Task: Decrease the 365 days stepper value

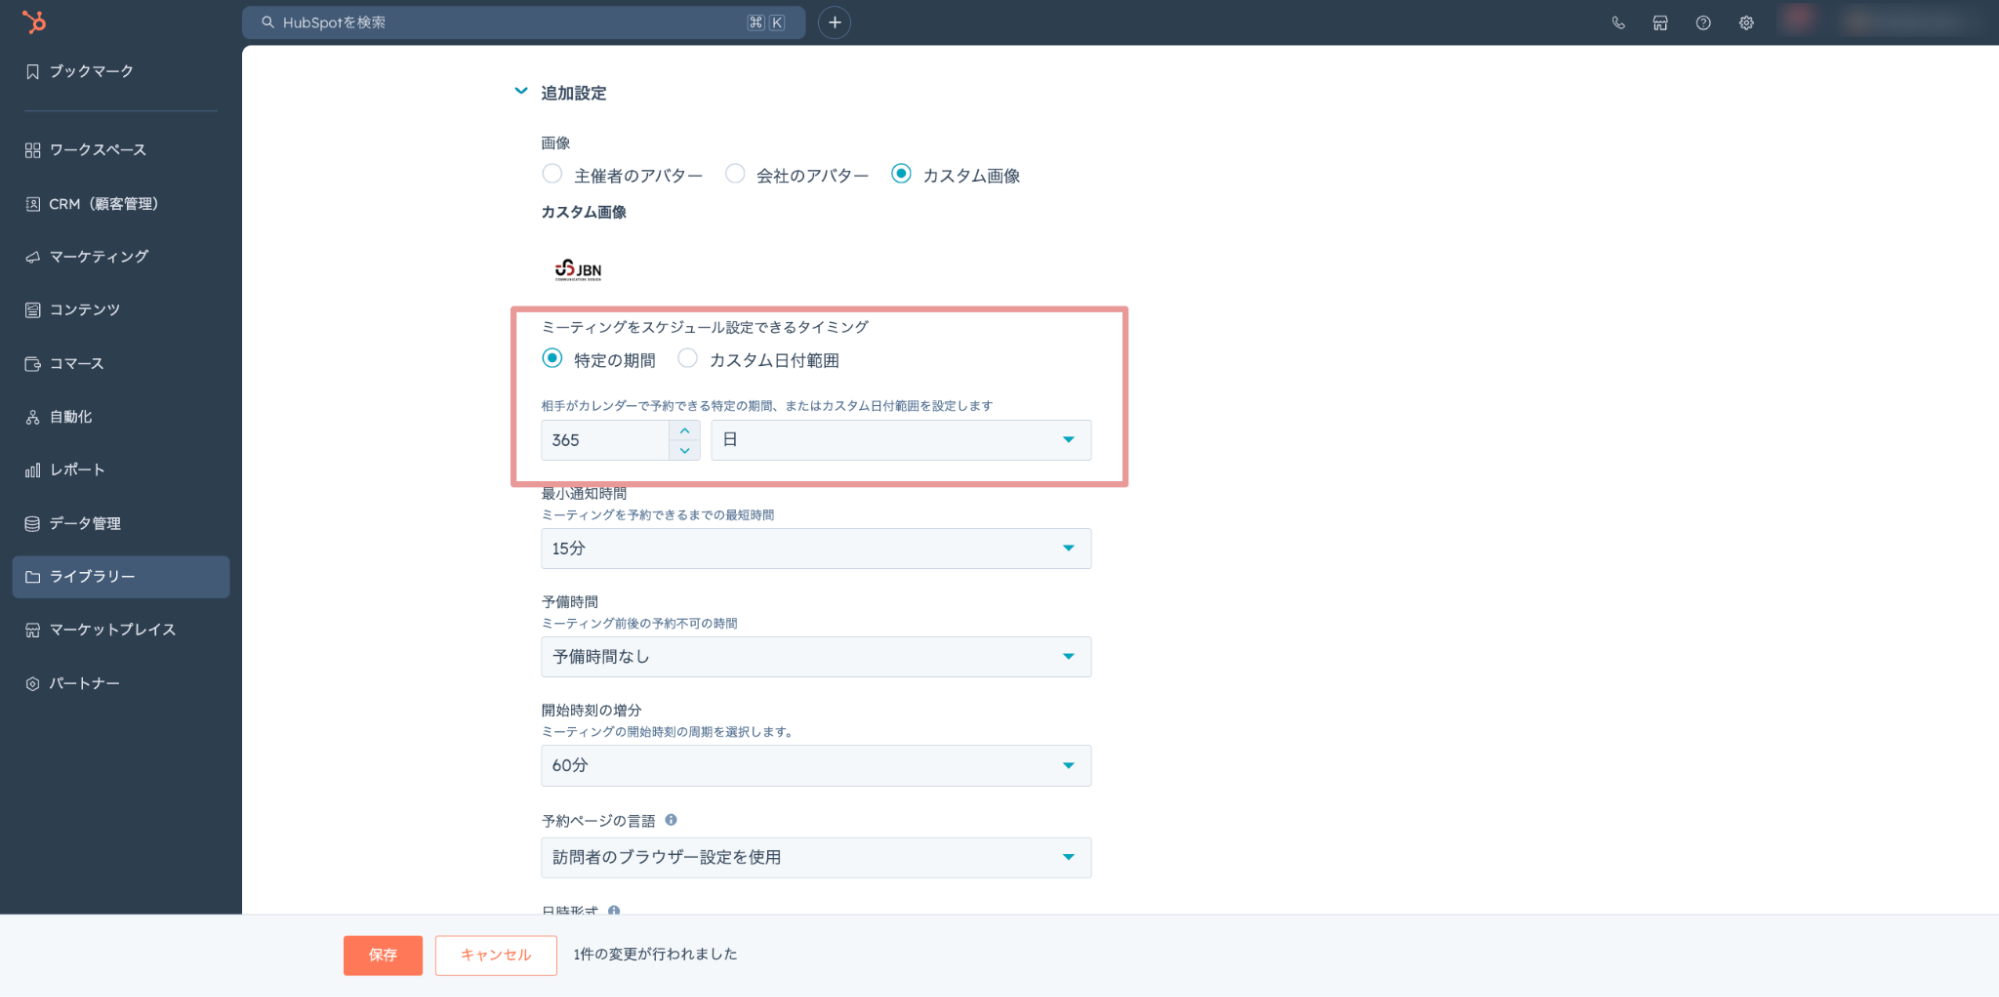Action: tap(685, 451)
